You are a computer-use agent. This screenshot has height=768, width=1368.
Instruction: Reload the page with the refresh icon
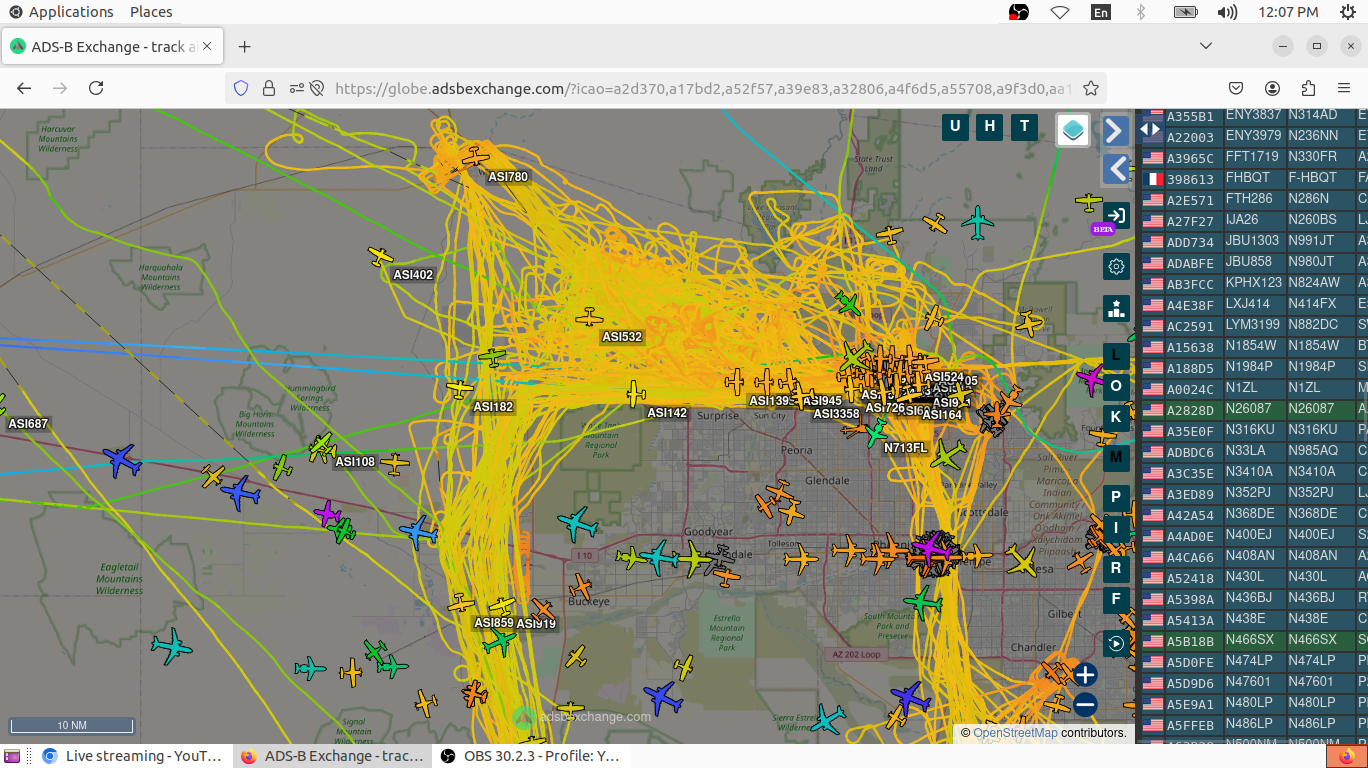(x=96, y=88)
